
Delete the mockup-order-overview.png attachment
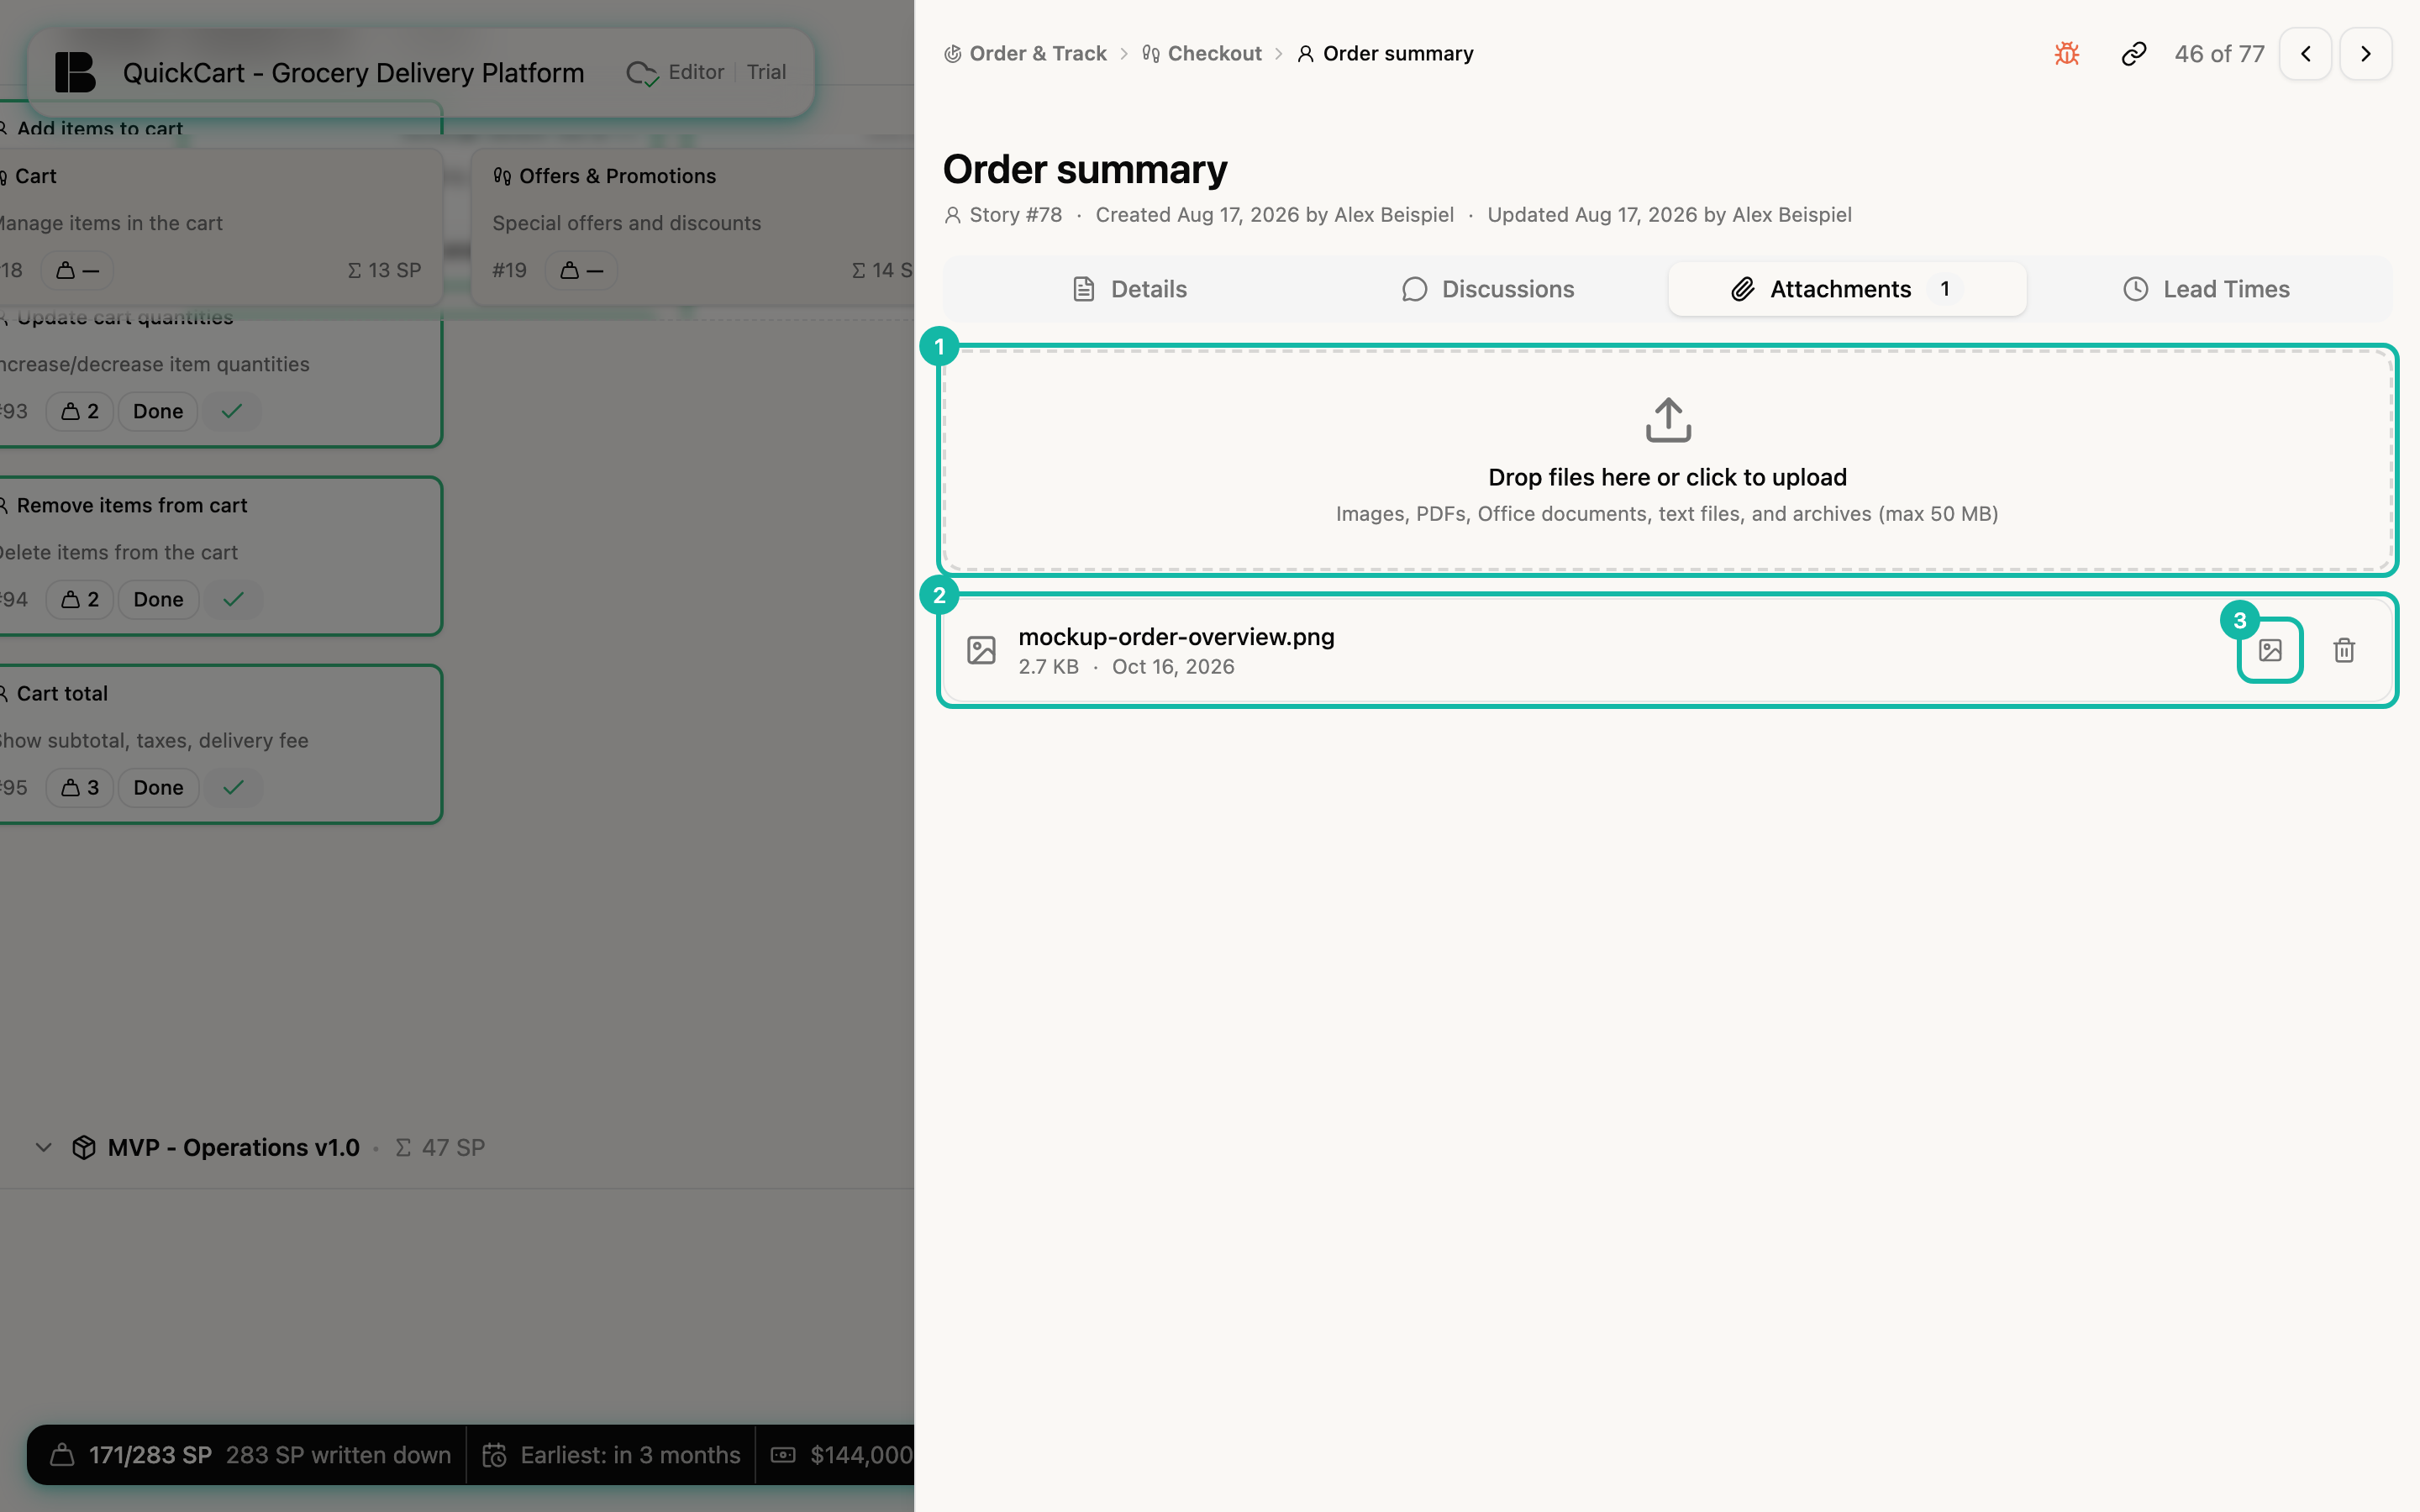click(x=2344, y=650)
